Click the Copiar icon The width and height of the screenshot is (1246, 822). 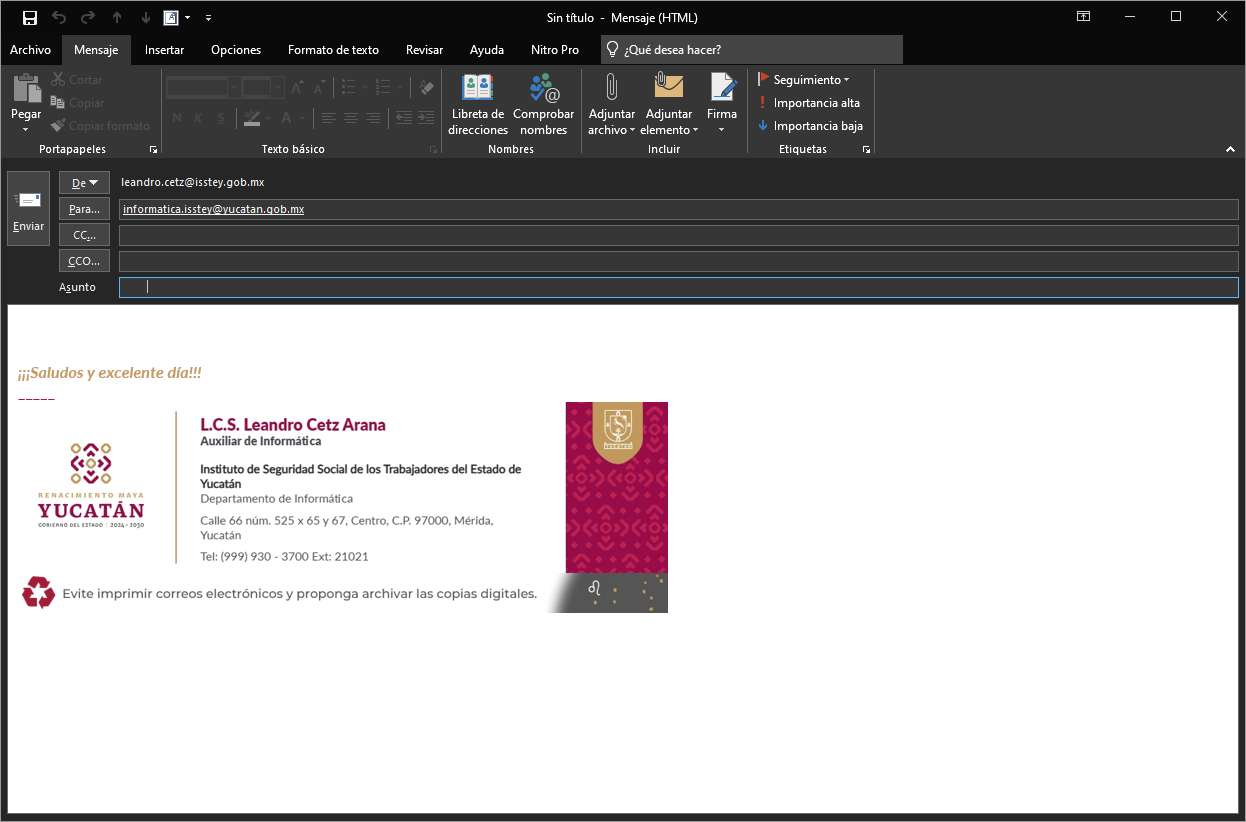pyautogui.click(x=58, y=103)
